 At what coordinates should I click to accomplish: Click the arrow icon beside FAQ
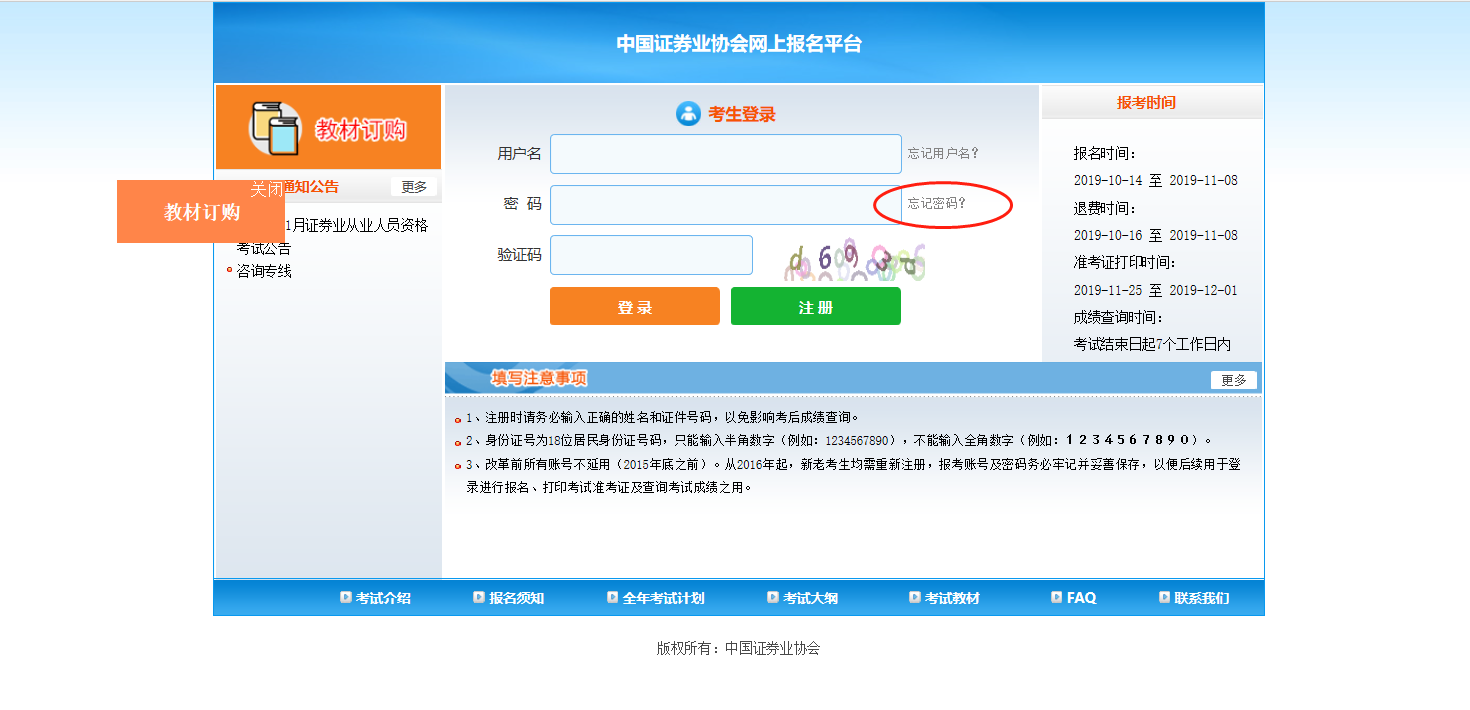(x=1056, y=597)
